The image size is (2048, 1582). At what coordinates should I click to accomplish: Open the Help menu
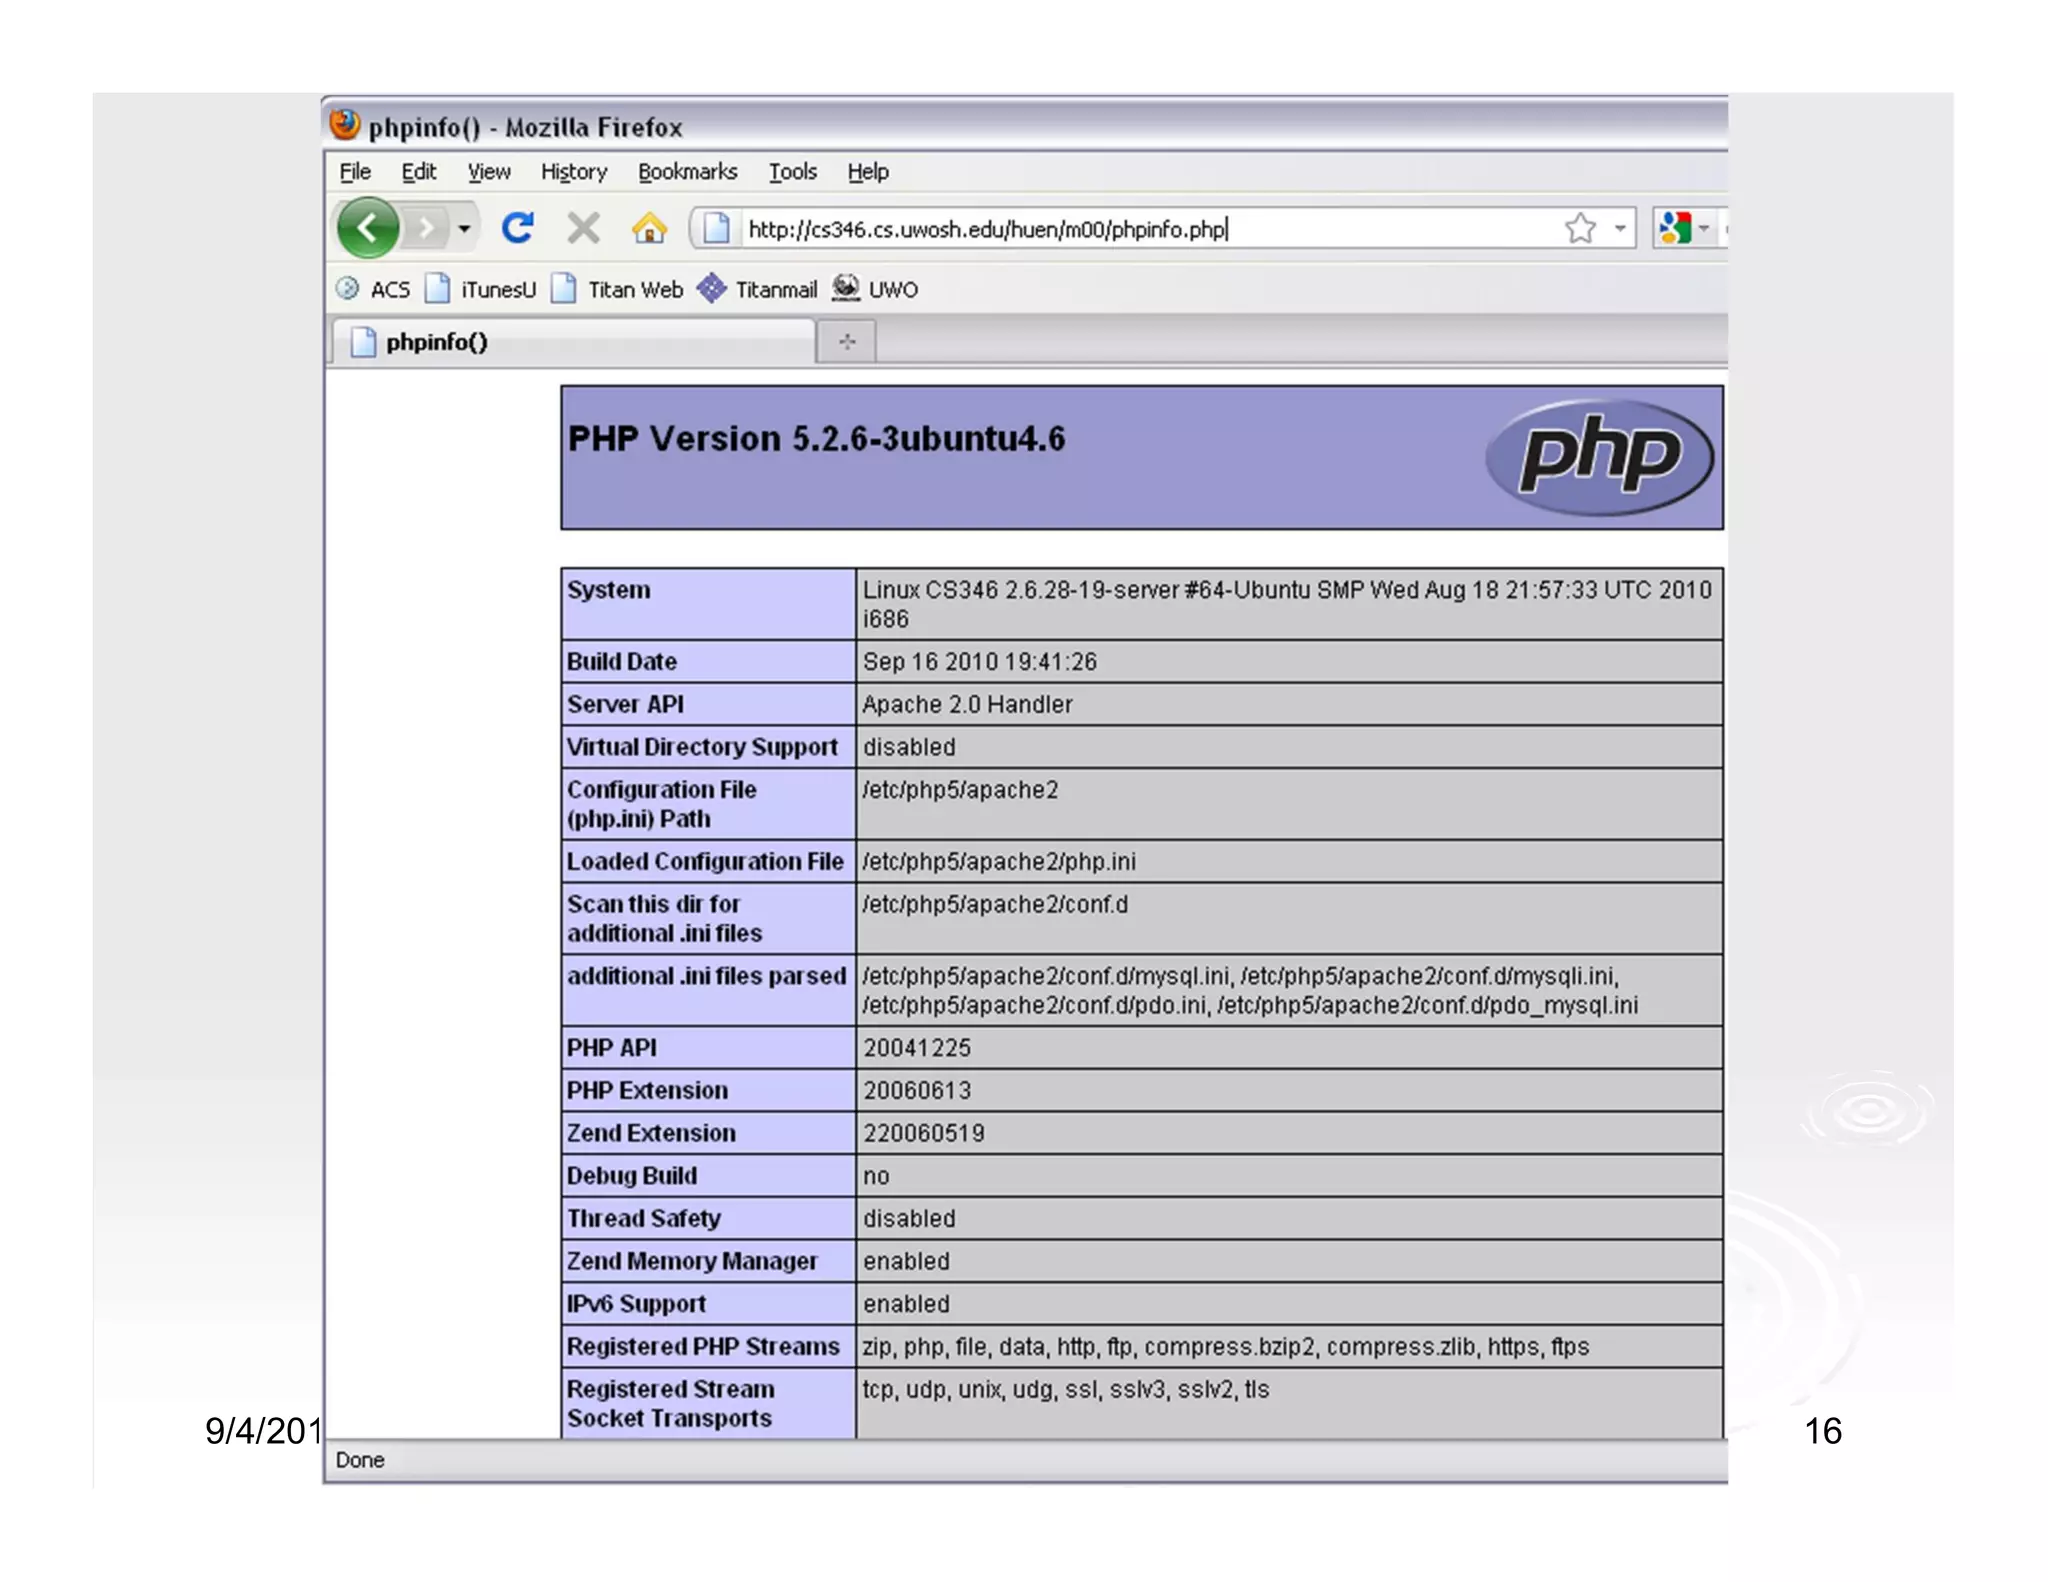868,172
